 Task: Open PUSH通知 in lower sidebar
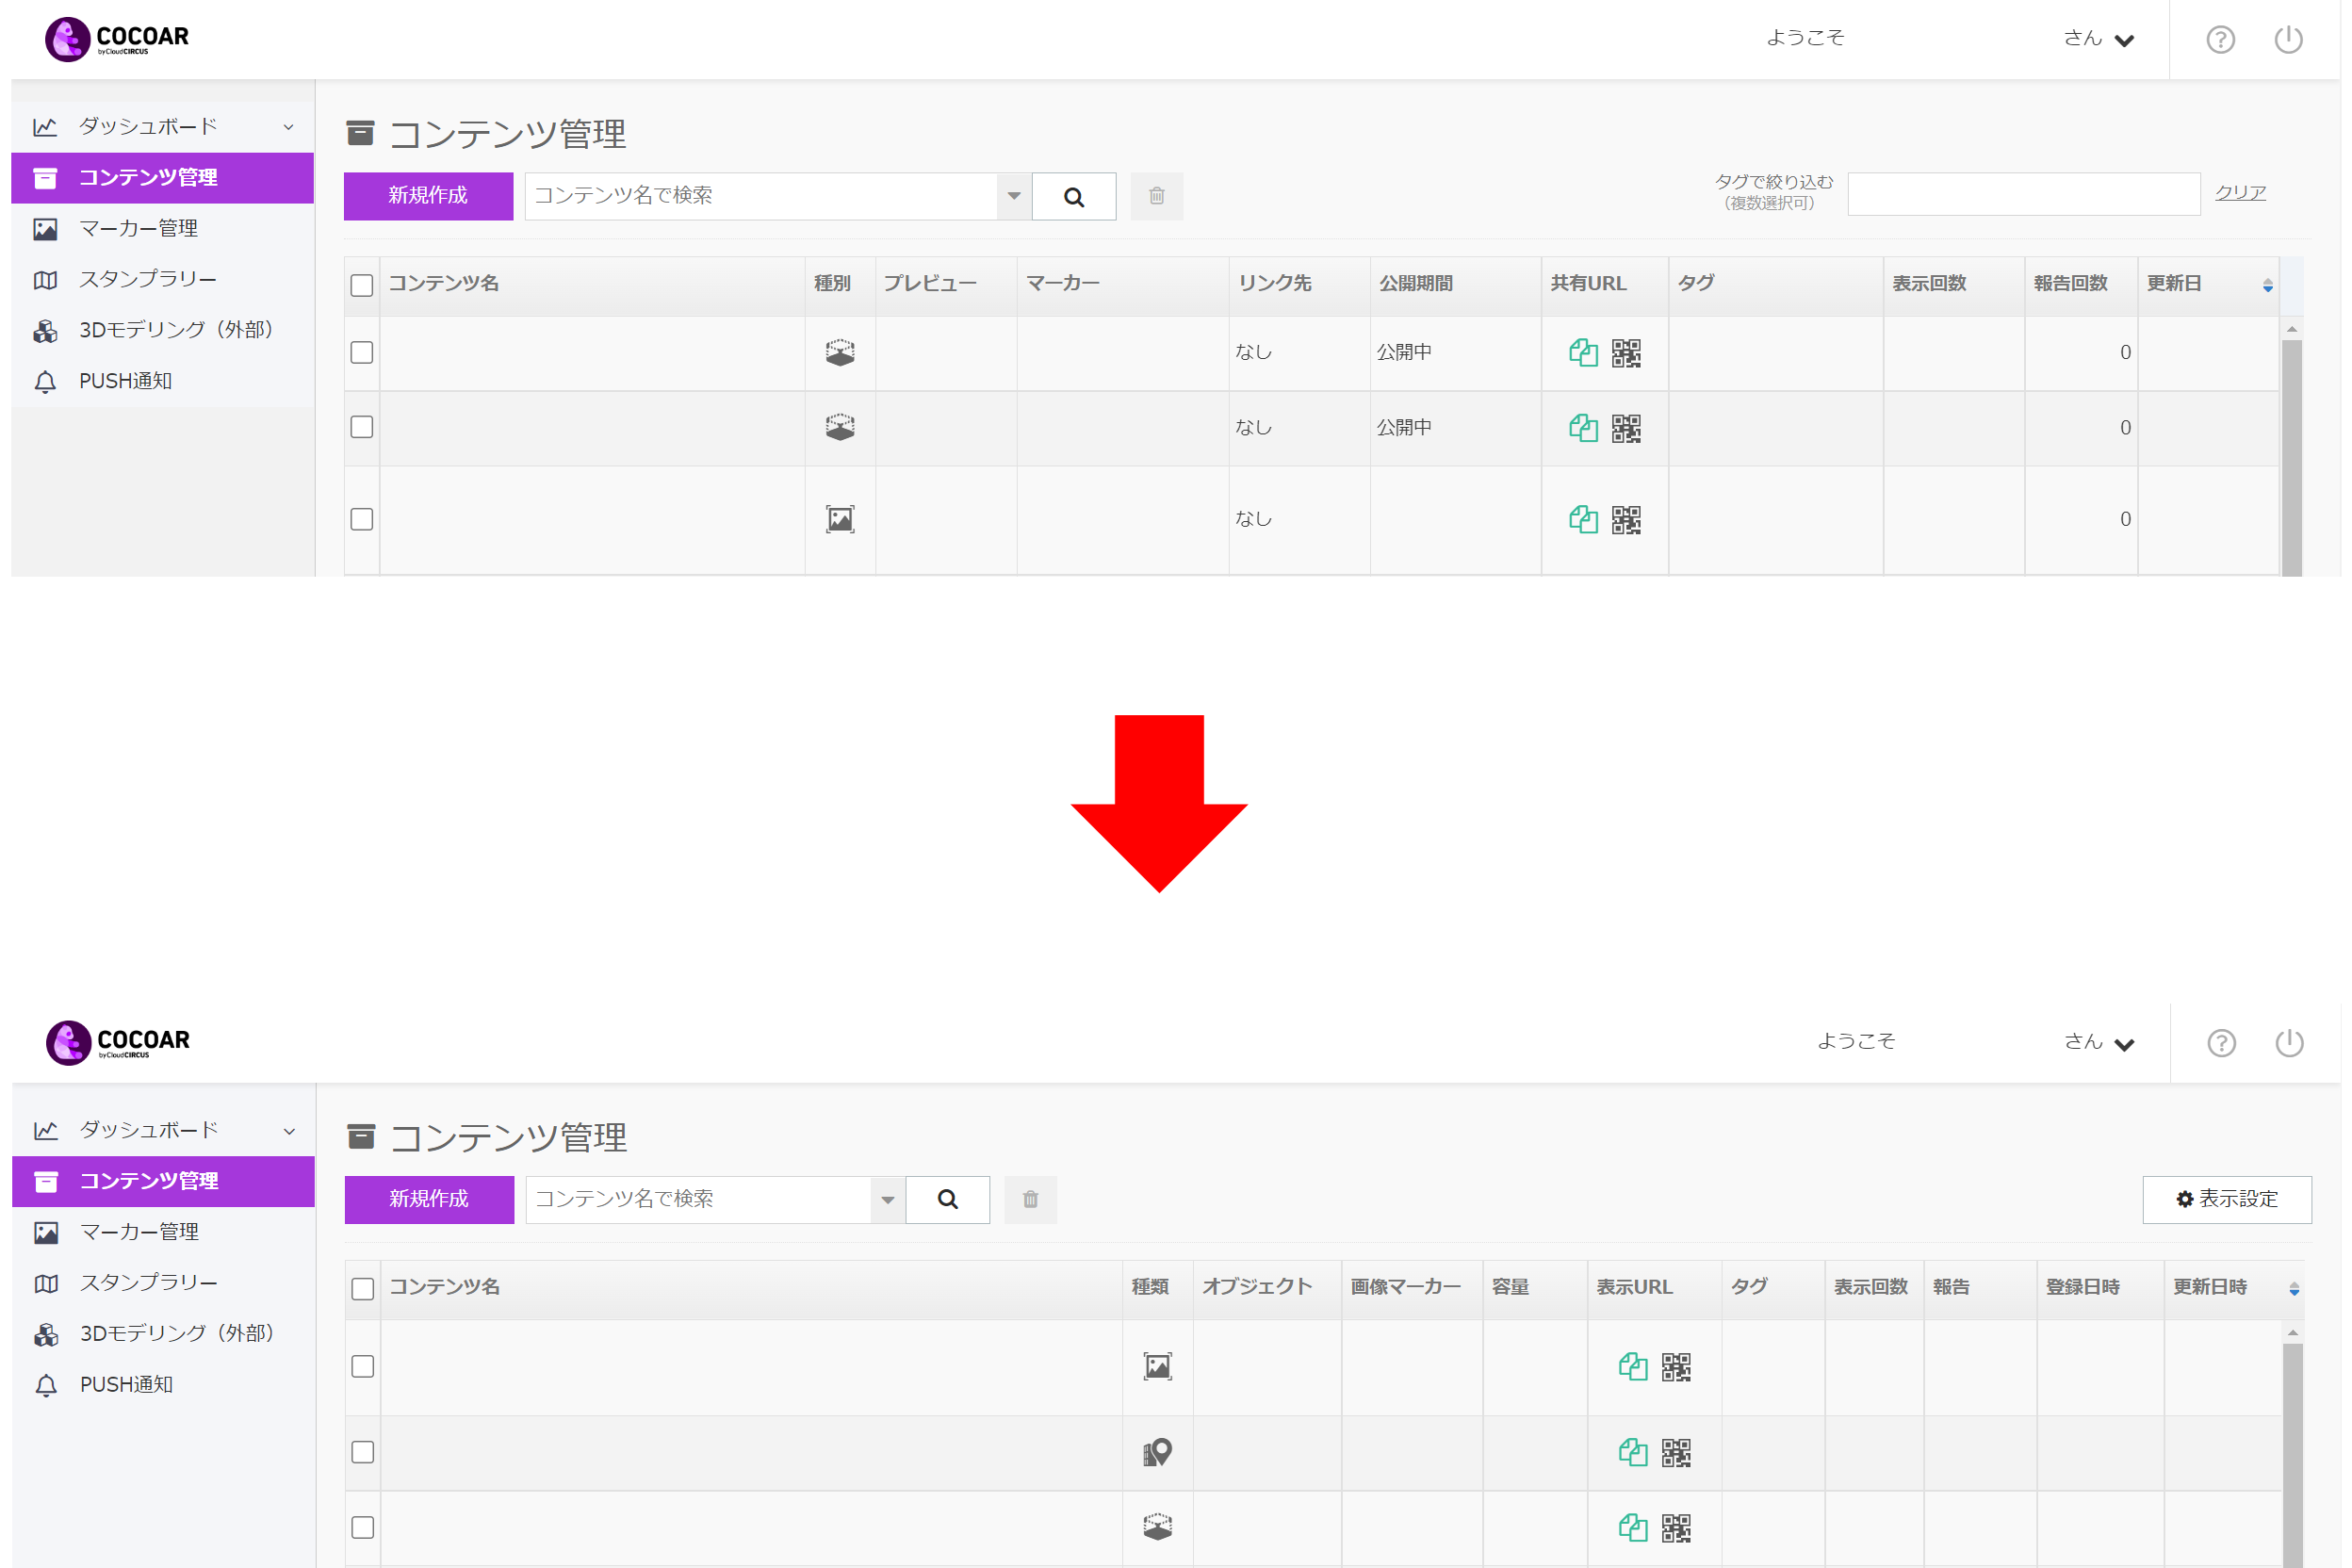coord(163,1385)
